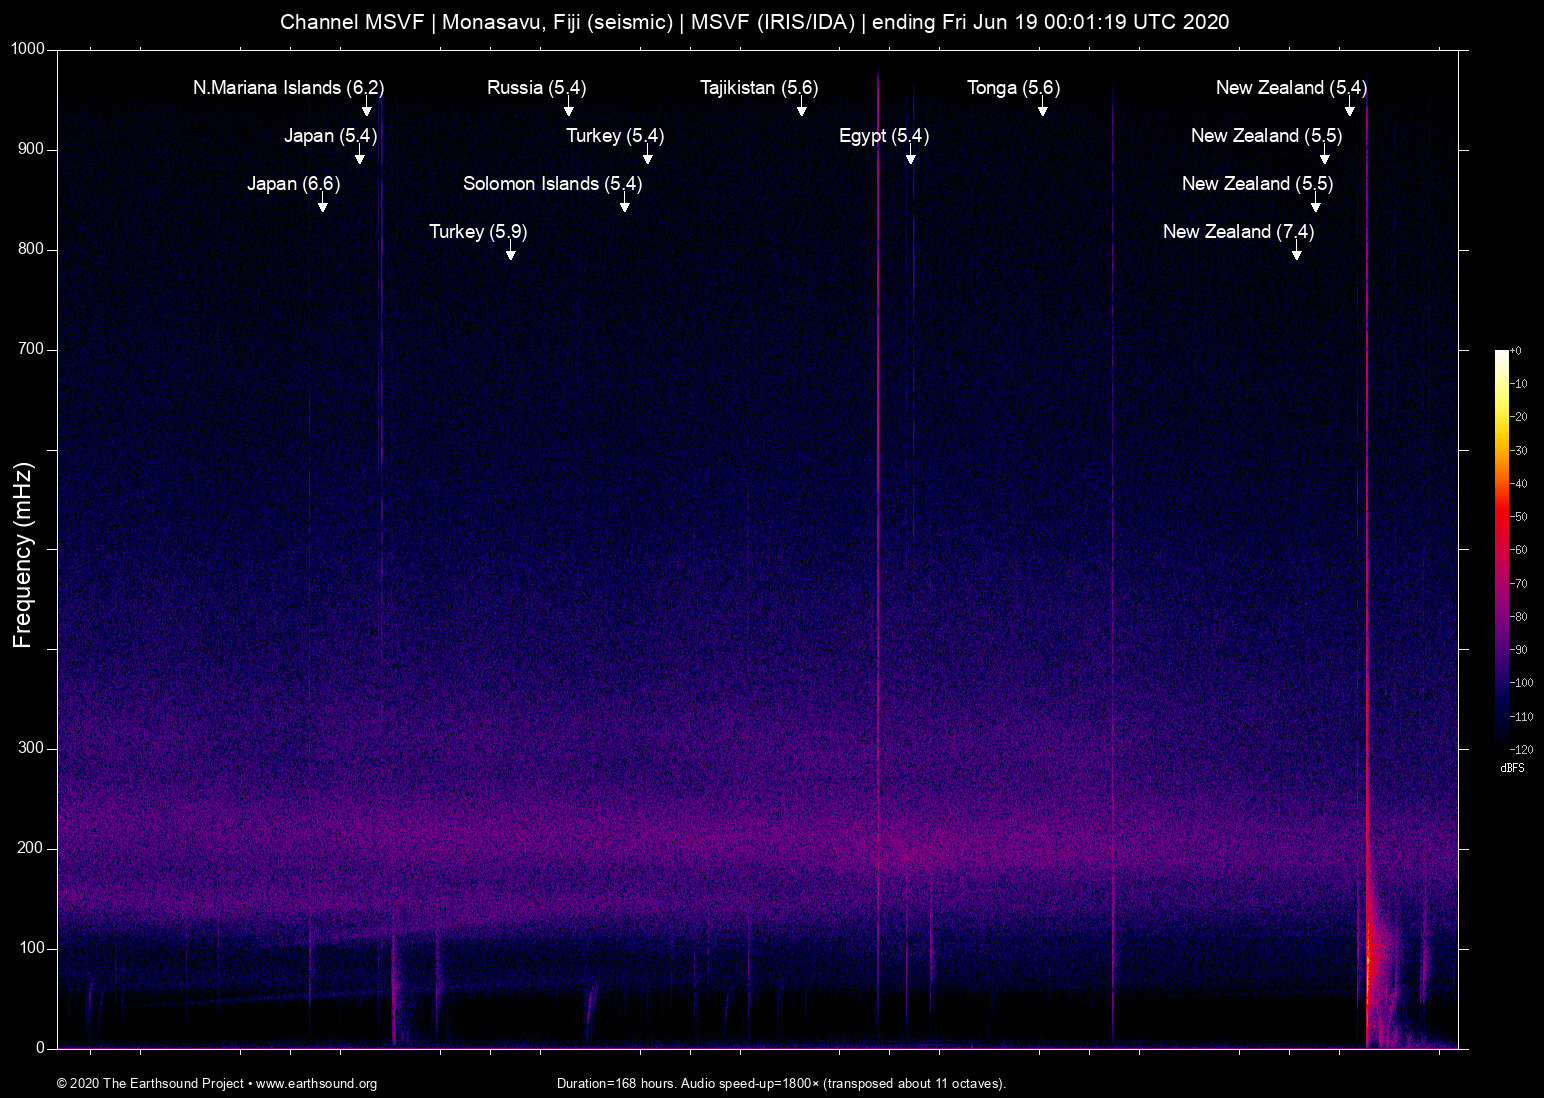
Task: Select the Tajikistan (5.6) event arrow
Action: point(800,110)
